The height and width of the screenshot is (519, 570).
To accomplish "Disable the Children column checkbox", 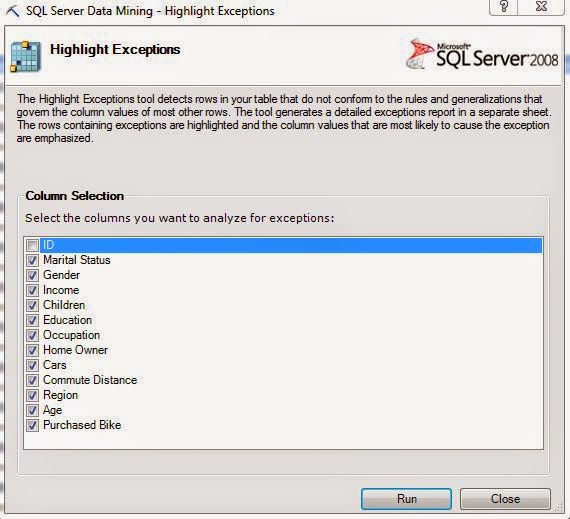I will coord(32,305).
